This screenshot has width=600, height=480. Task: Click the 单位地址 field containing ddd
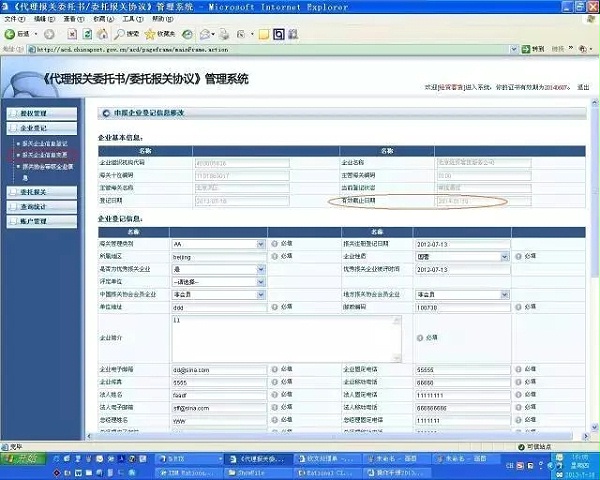tap(219, 308)
